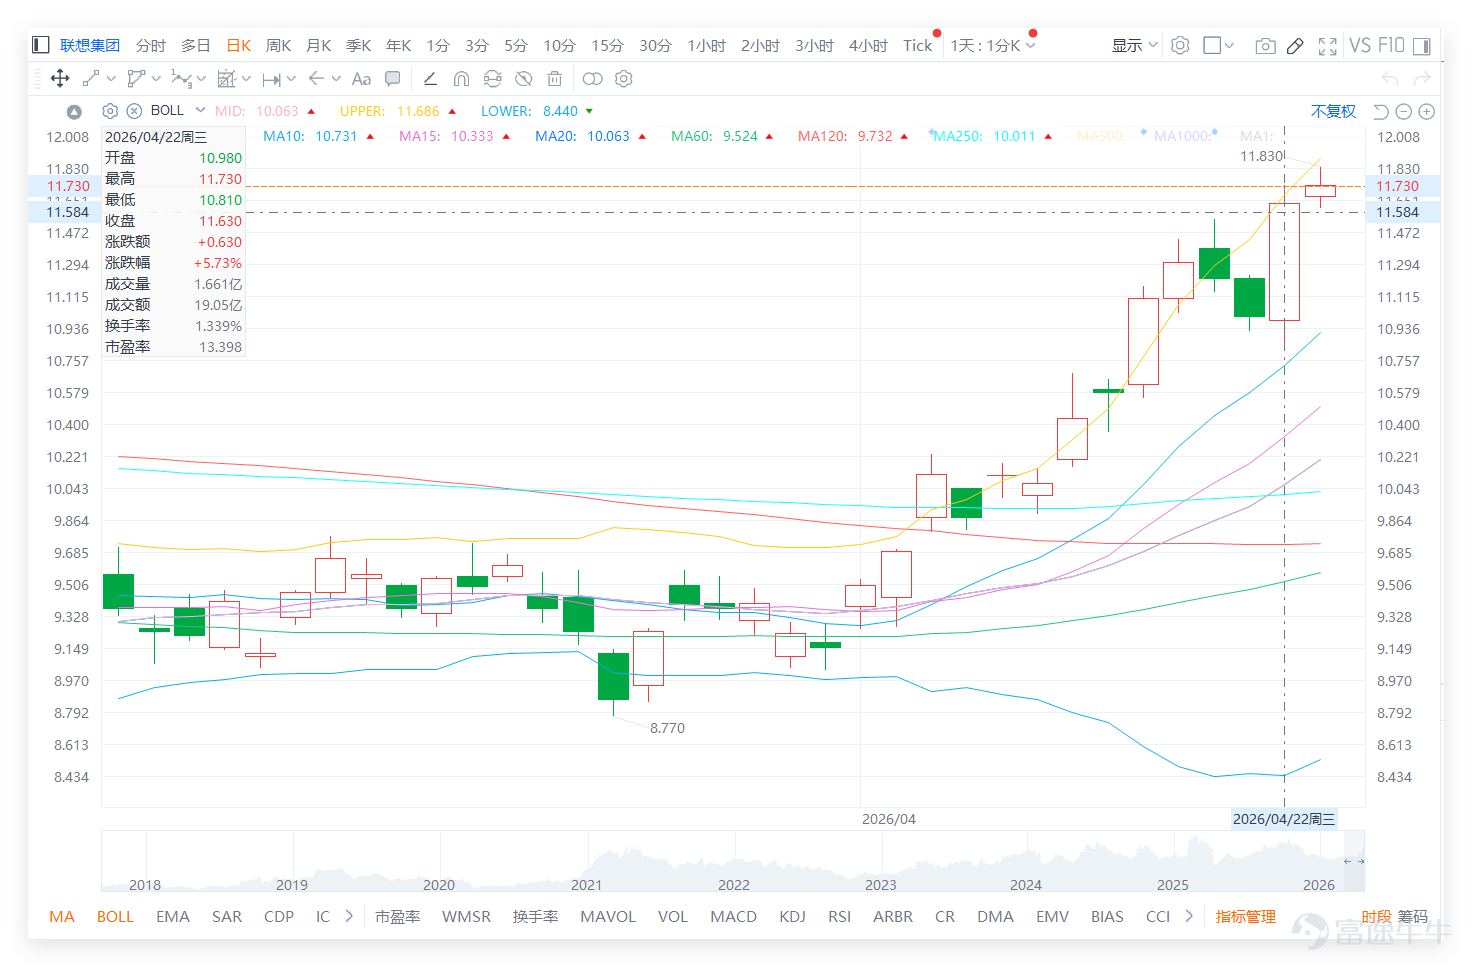Show more sub indicators after CCI
1472x968 pixels.
tap(1189, 915)
